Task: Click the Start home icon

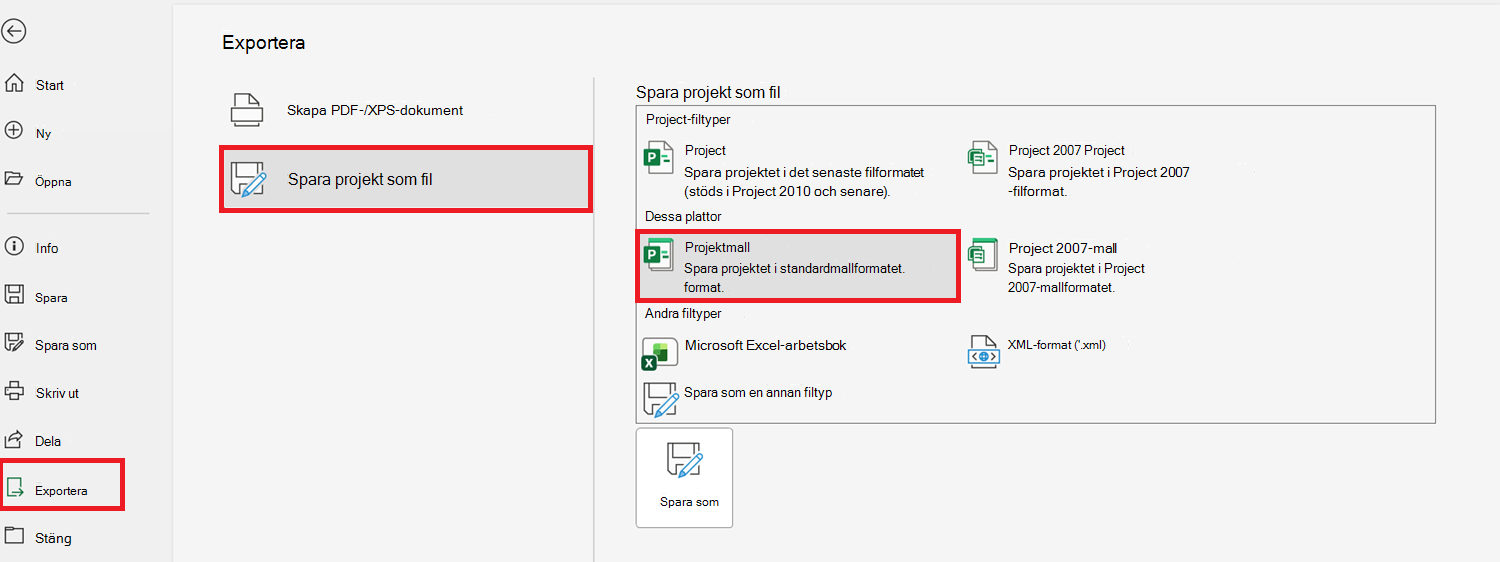Action: pos(14,84)
